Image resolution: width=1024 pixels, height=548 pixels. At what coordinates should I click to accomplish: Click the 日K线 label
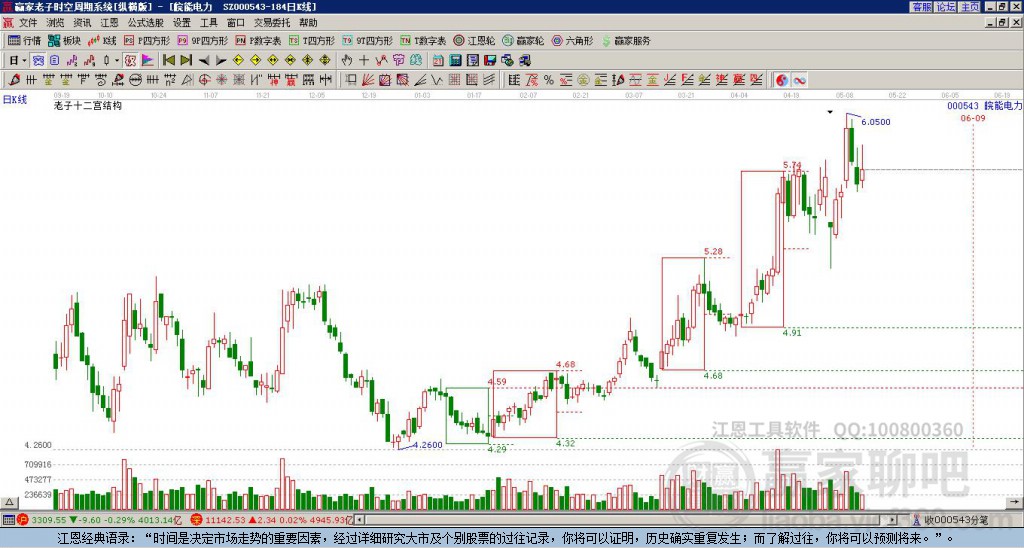click(x=15, y=100)
